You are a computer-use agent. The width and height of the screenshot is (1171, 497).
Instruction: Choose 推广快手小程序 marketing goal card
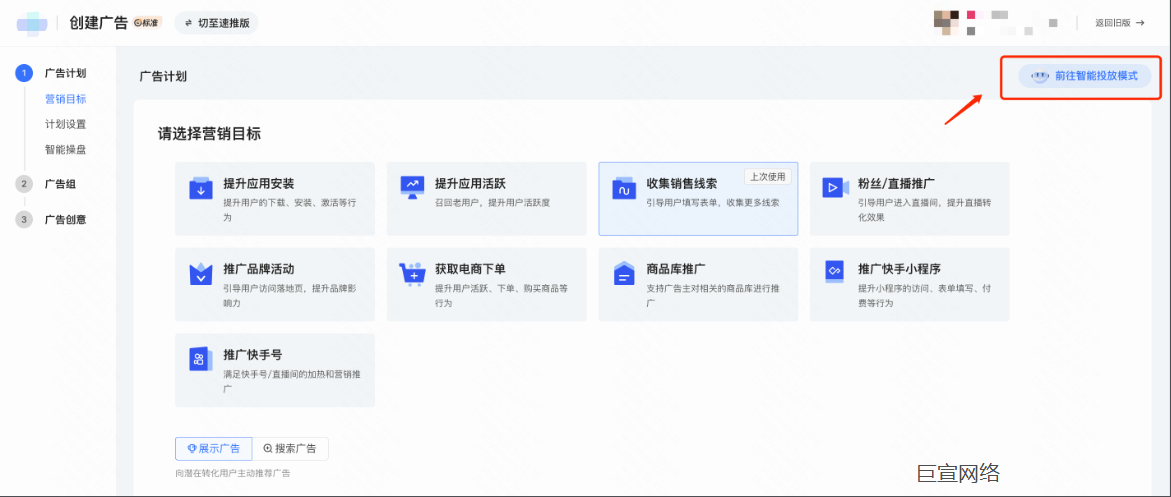910,285
